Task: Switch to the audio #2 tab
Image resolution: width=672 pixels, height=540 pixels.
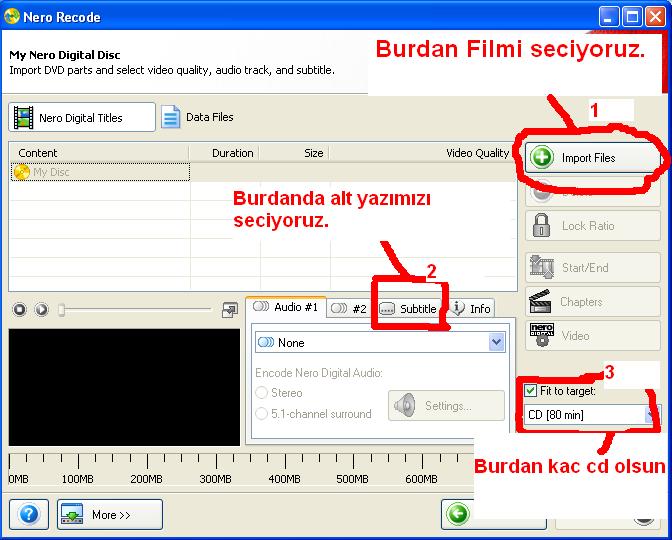Action: coord(348,309)
